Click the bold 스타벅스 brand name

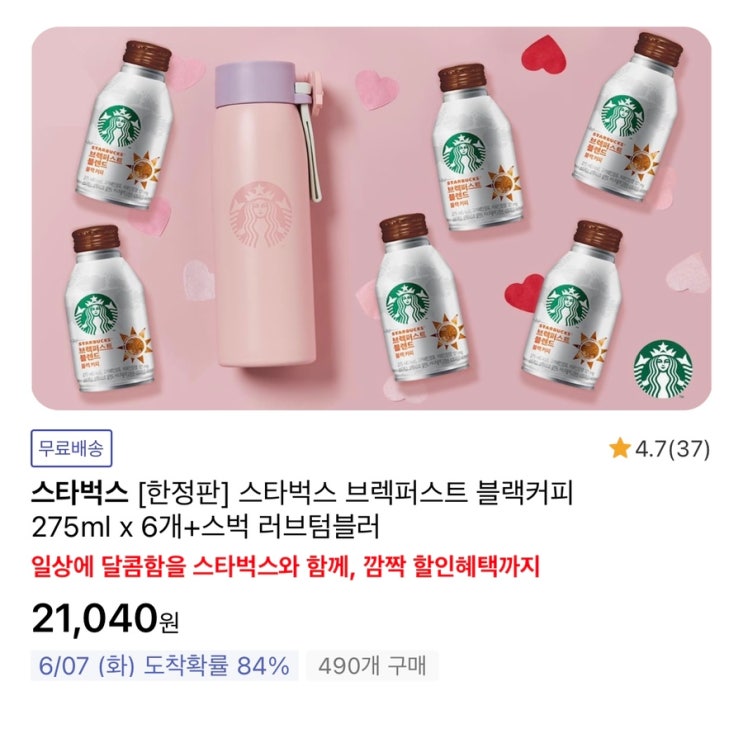click(x=80, y=493)
